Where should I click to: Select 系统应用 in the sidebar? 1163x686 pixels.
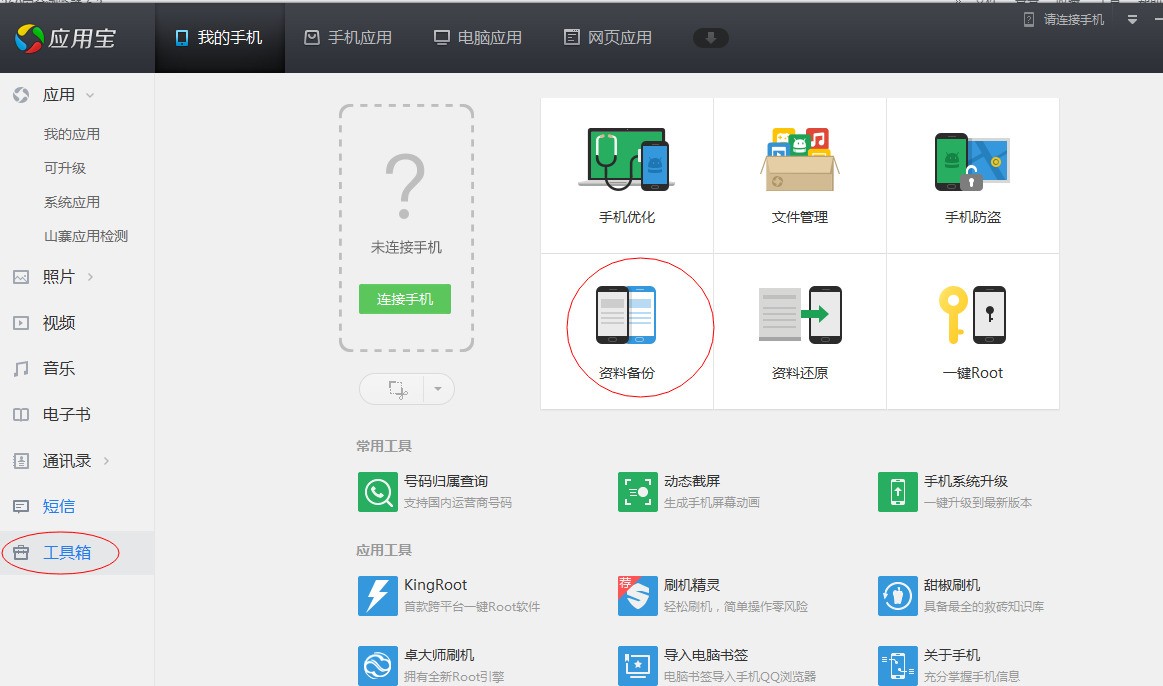[72, 202]
